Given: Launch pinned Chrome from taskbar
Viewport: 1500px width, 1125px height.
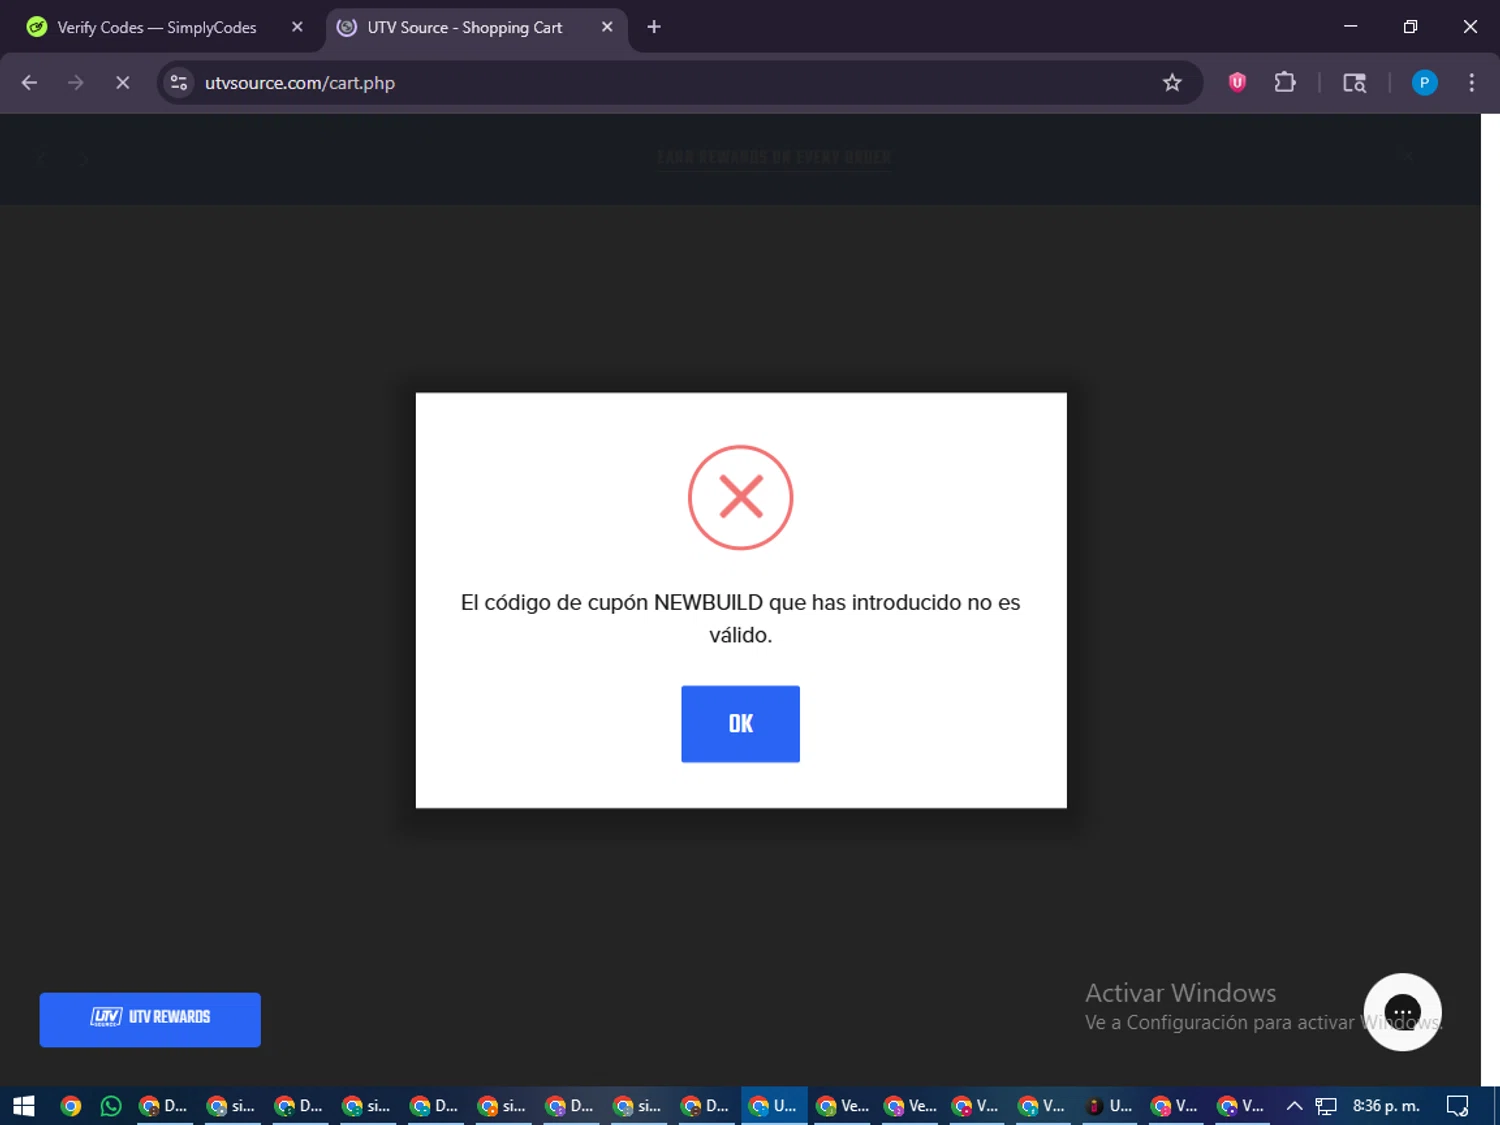Looking at the screenshot, I should point(70,1106).
